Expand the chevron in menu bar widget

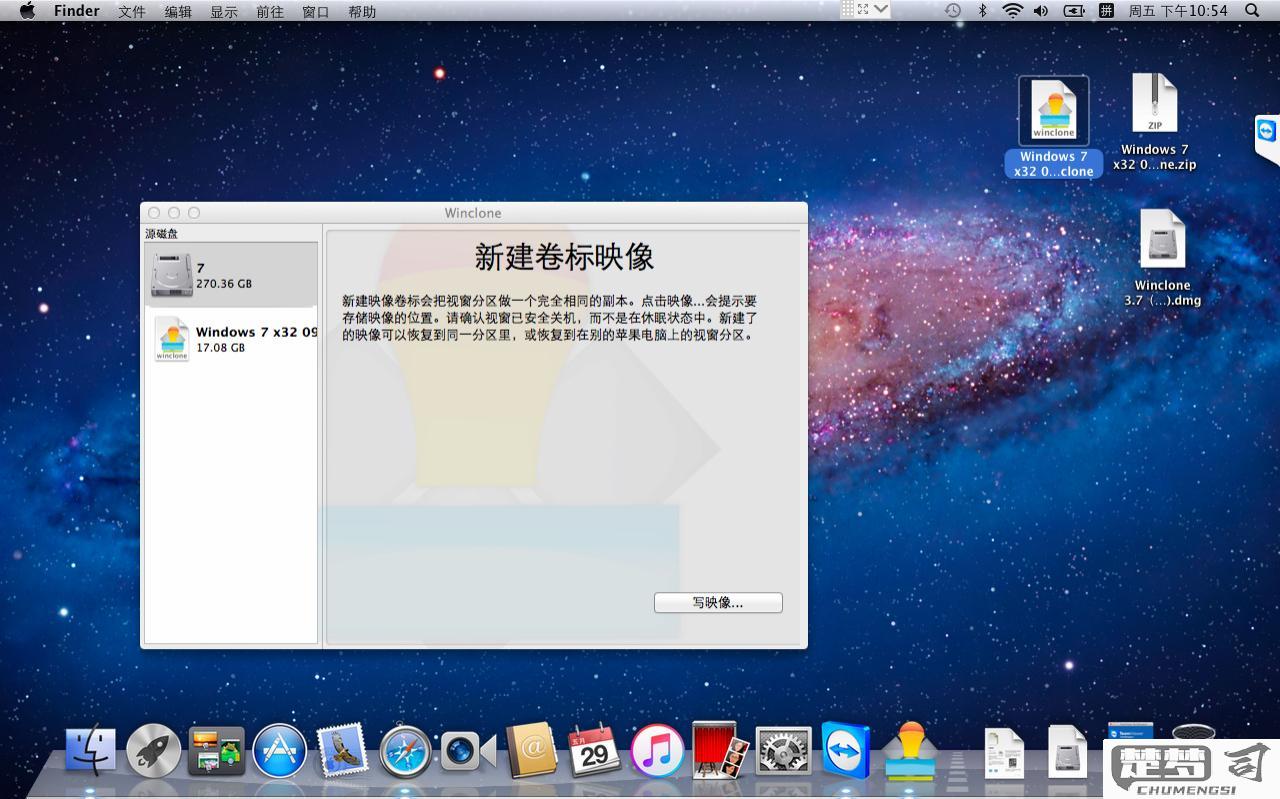881,9
